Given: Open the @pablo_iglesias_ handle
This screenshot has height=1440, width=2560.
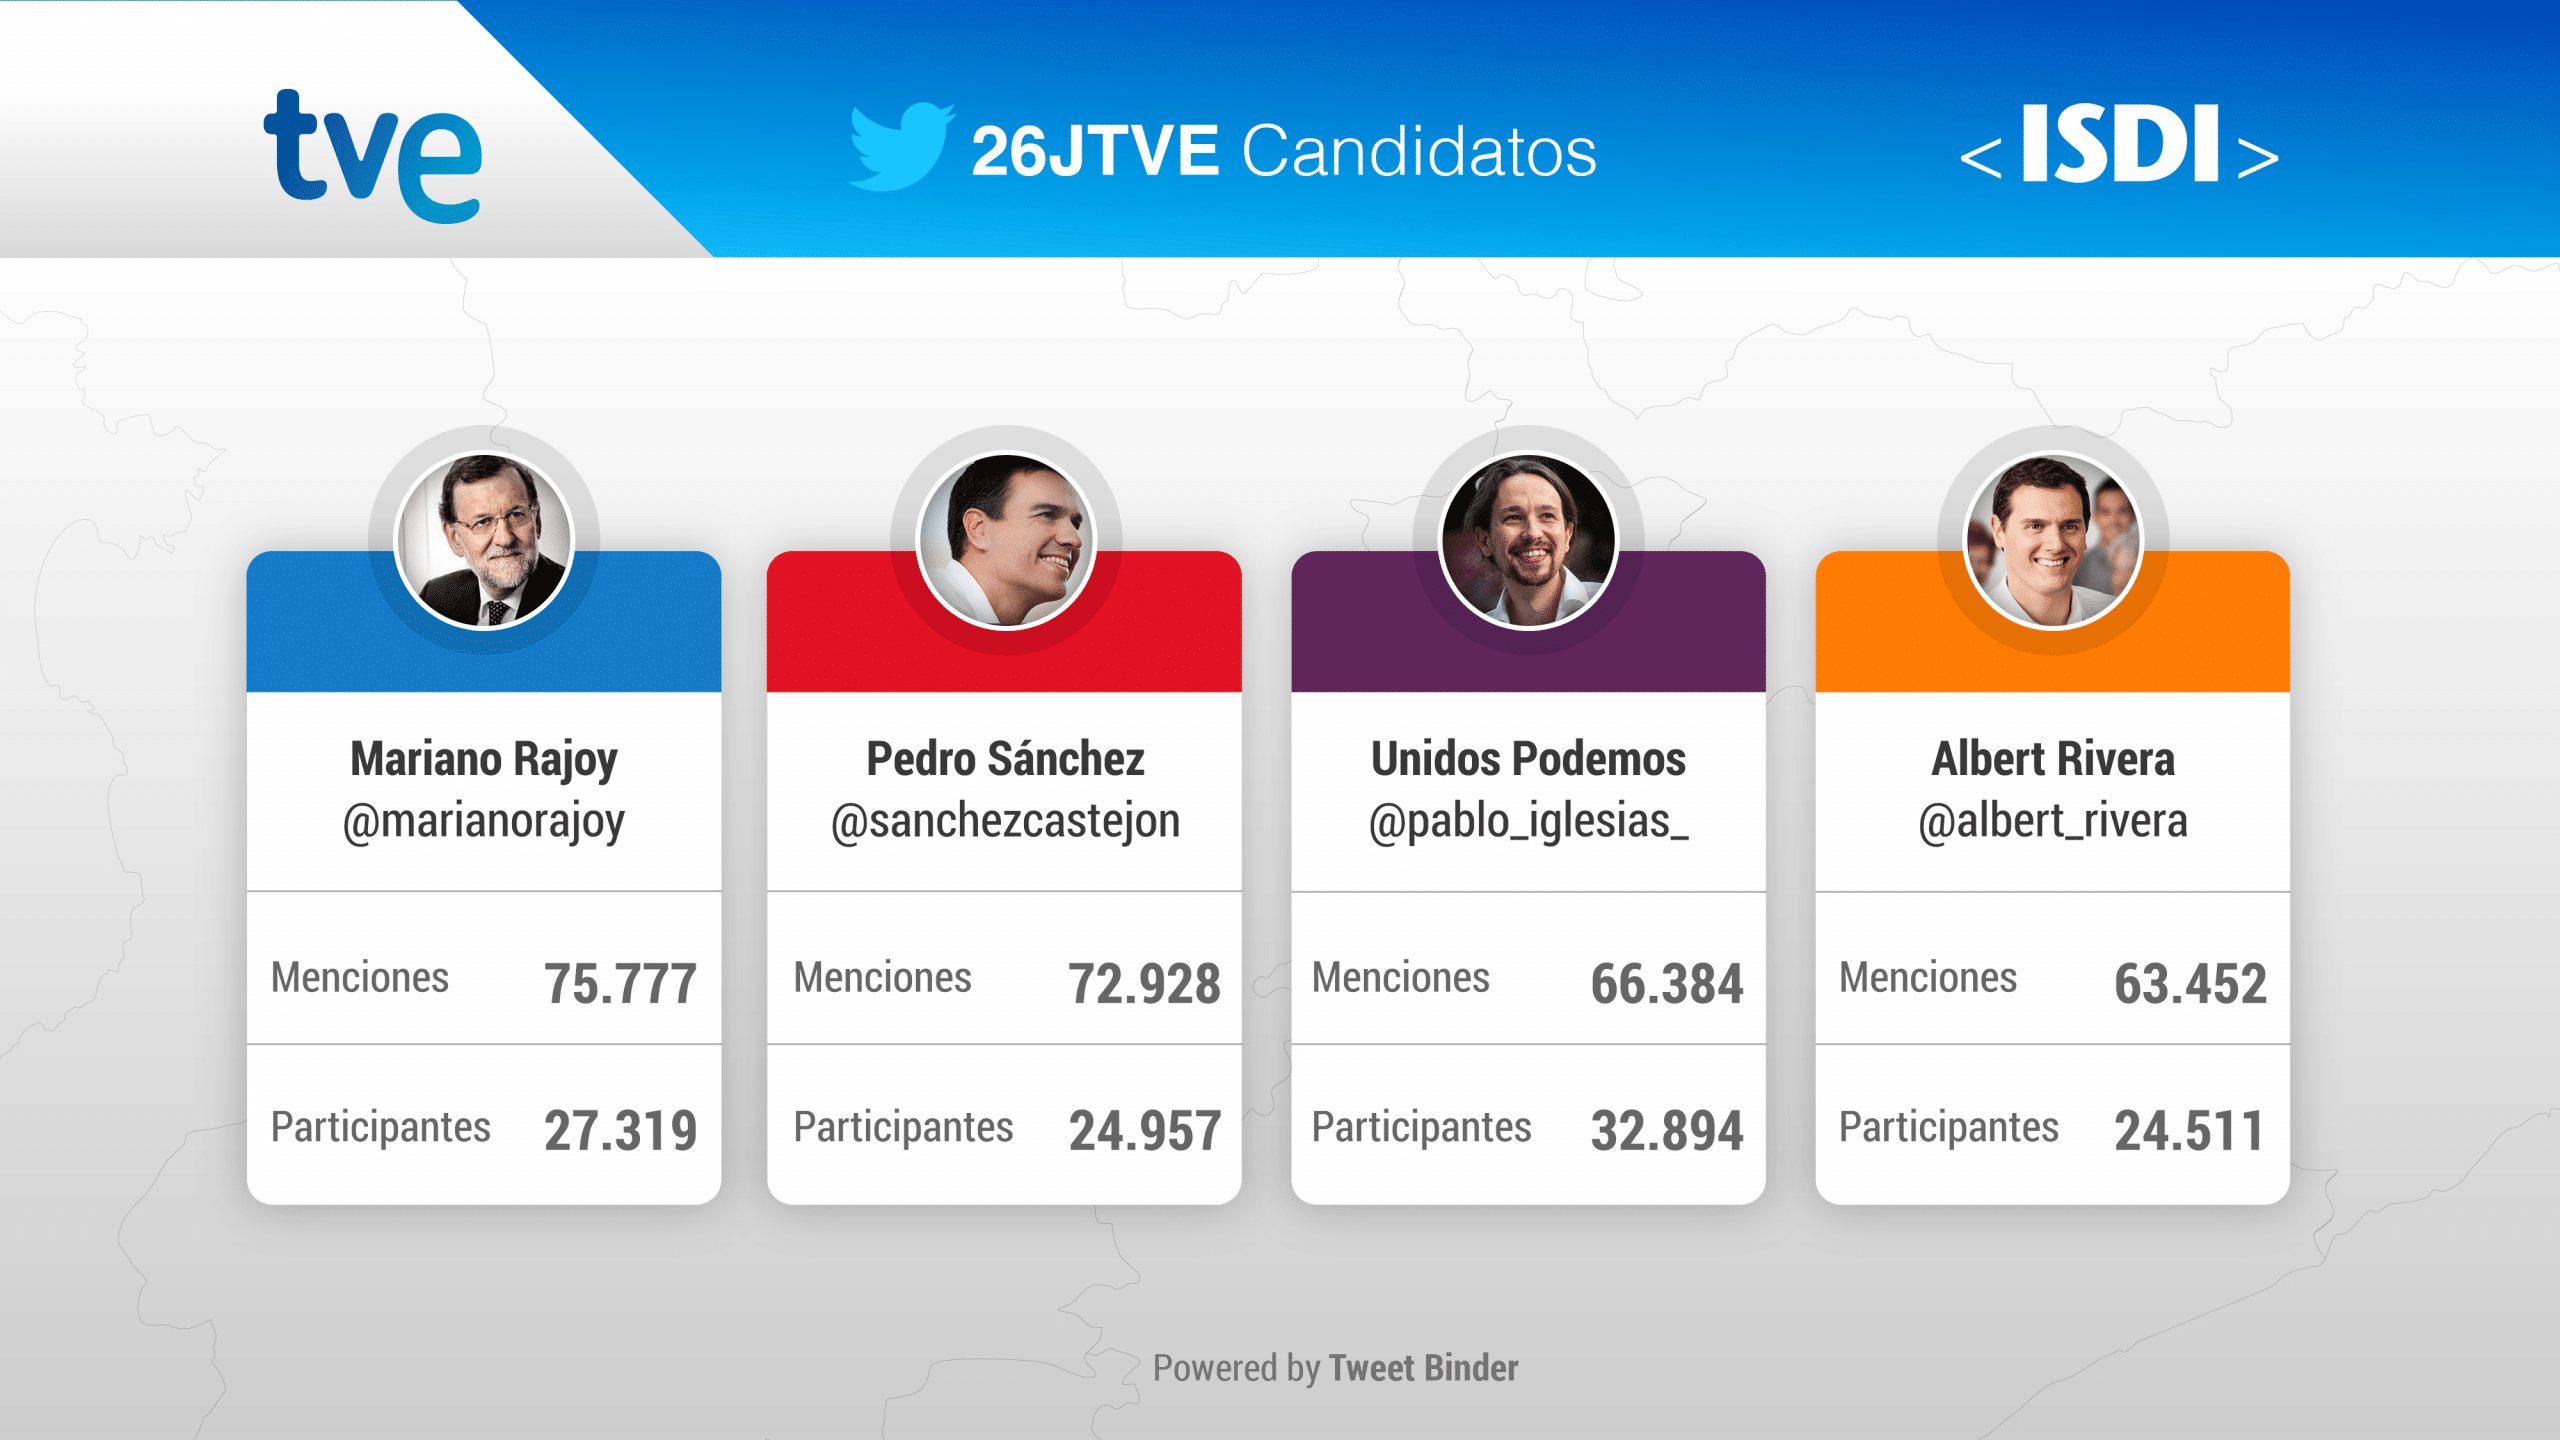Looking at the screenshot, I should click(1528, 823).
